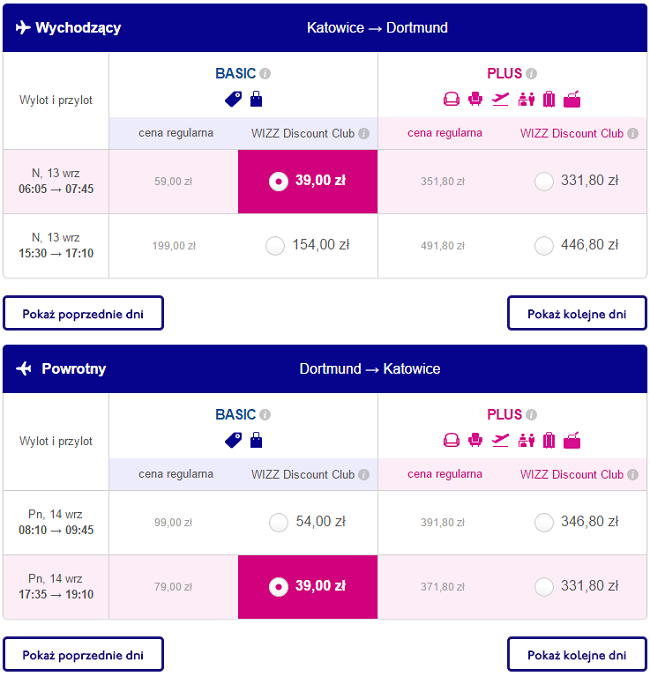Screen dimensions: 650x684
Task: Click the price tag icon under outbound BASIC
Action: click(233, 99)
